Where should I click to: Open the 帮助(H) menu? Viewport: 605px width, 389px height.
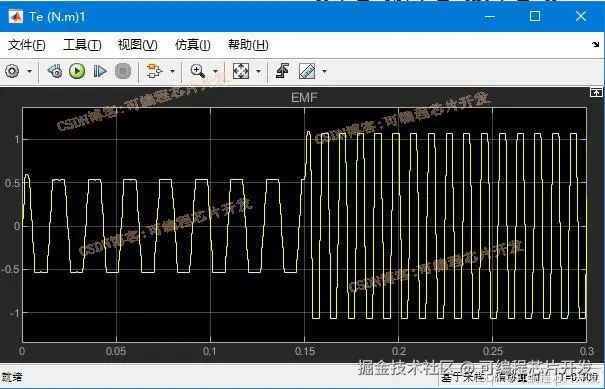pos(248,45)
